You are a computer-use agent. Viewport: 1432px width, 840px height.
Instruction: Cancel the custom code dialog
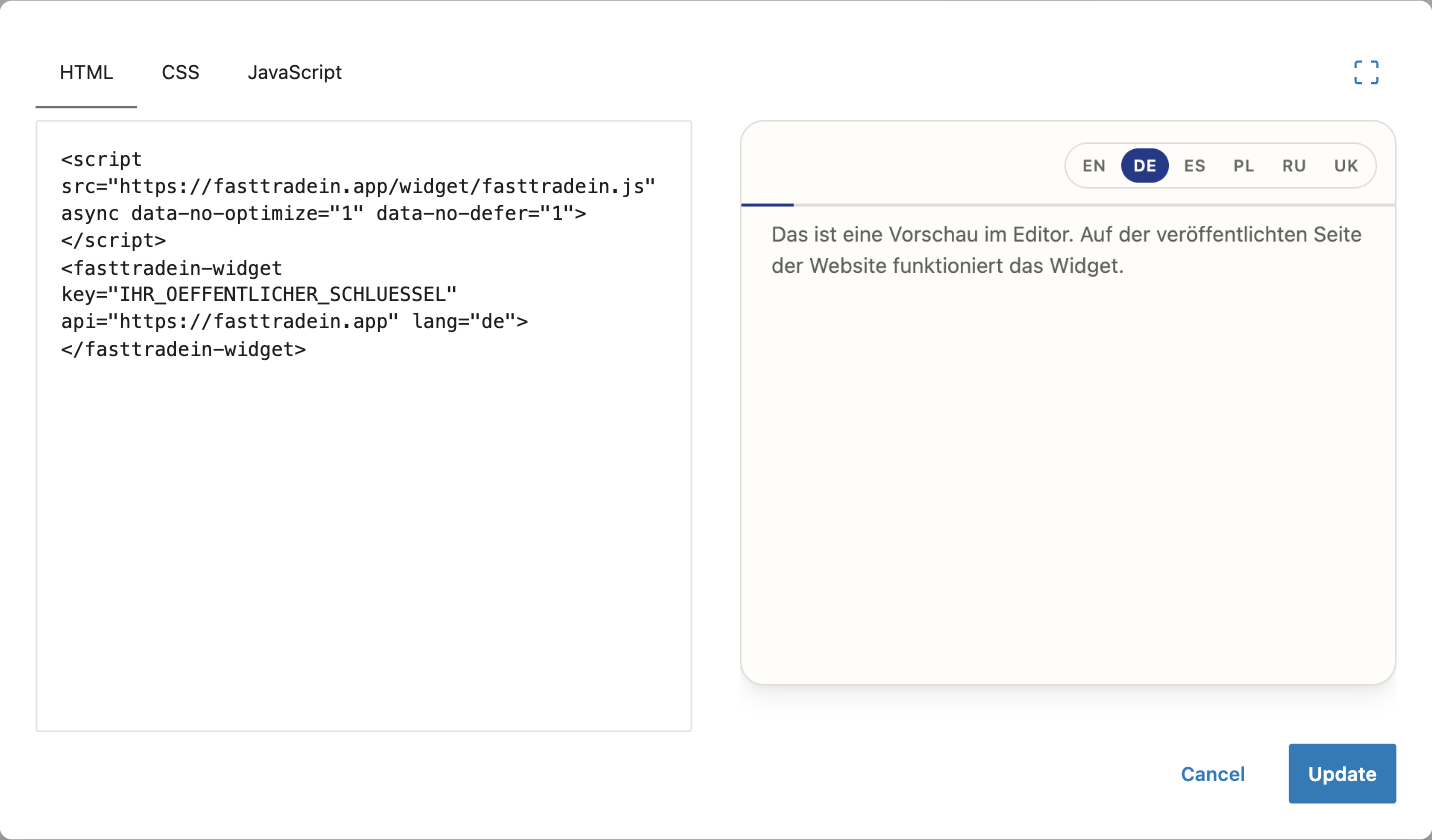[1213, 774]
